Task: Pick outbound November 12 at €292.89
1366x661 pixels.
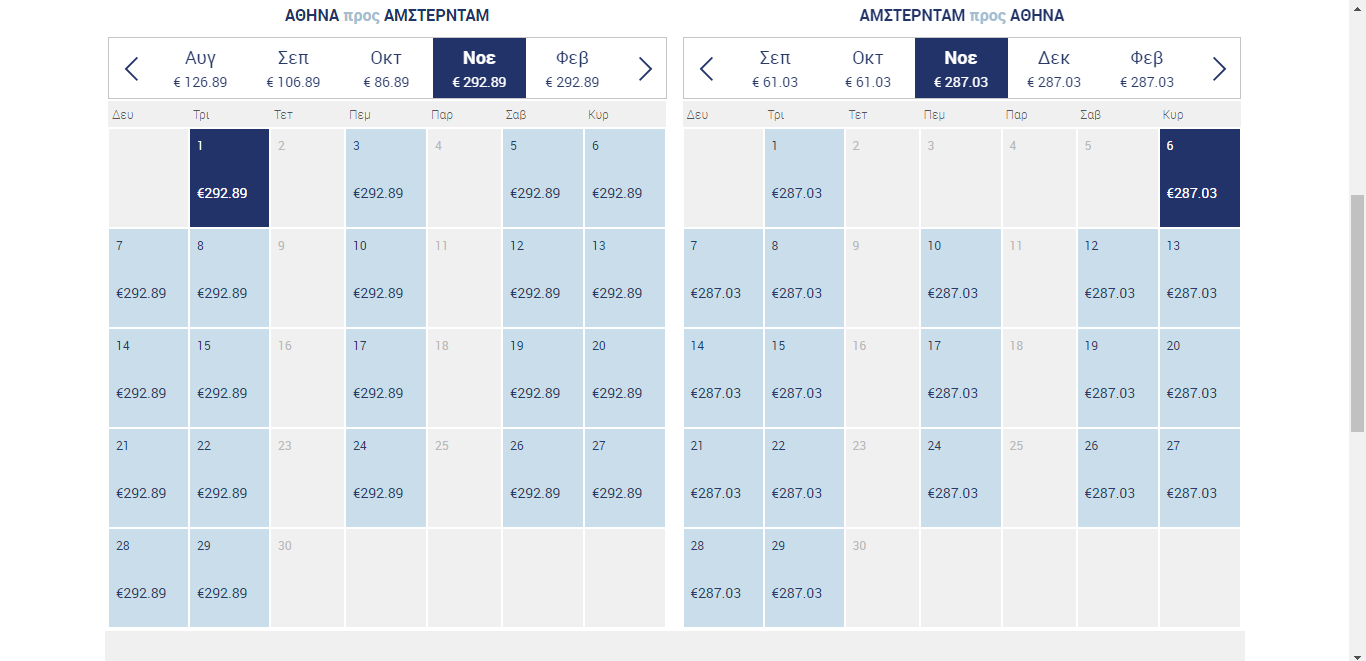Action: coord(543,278)
